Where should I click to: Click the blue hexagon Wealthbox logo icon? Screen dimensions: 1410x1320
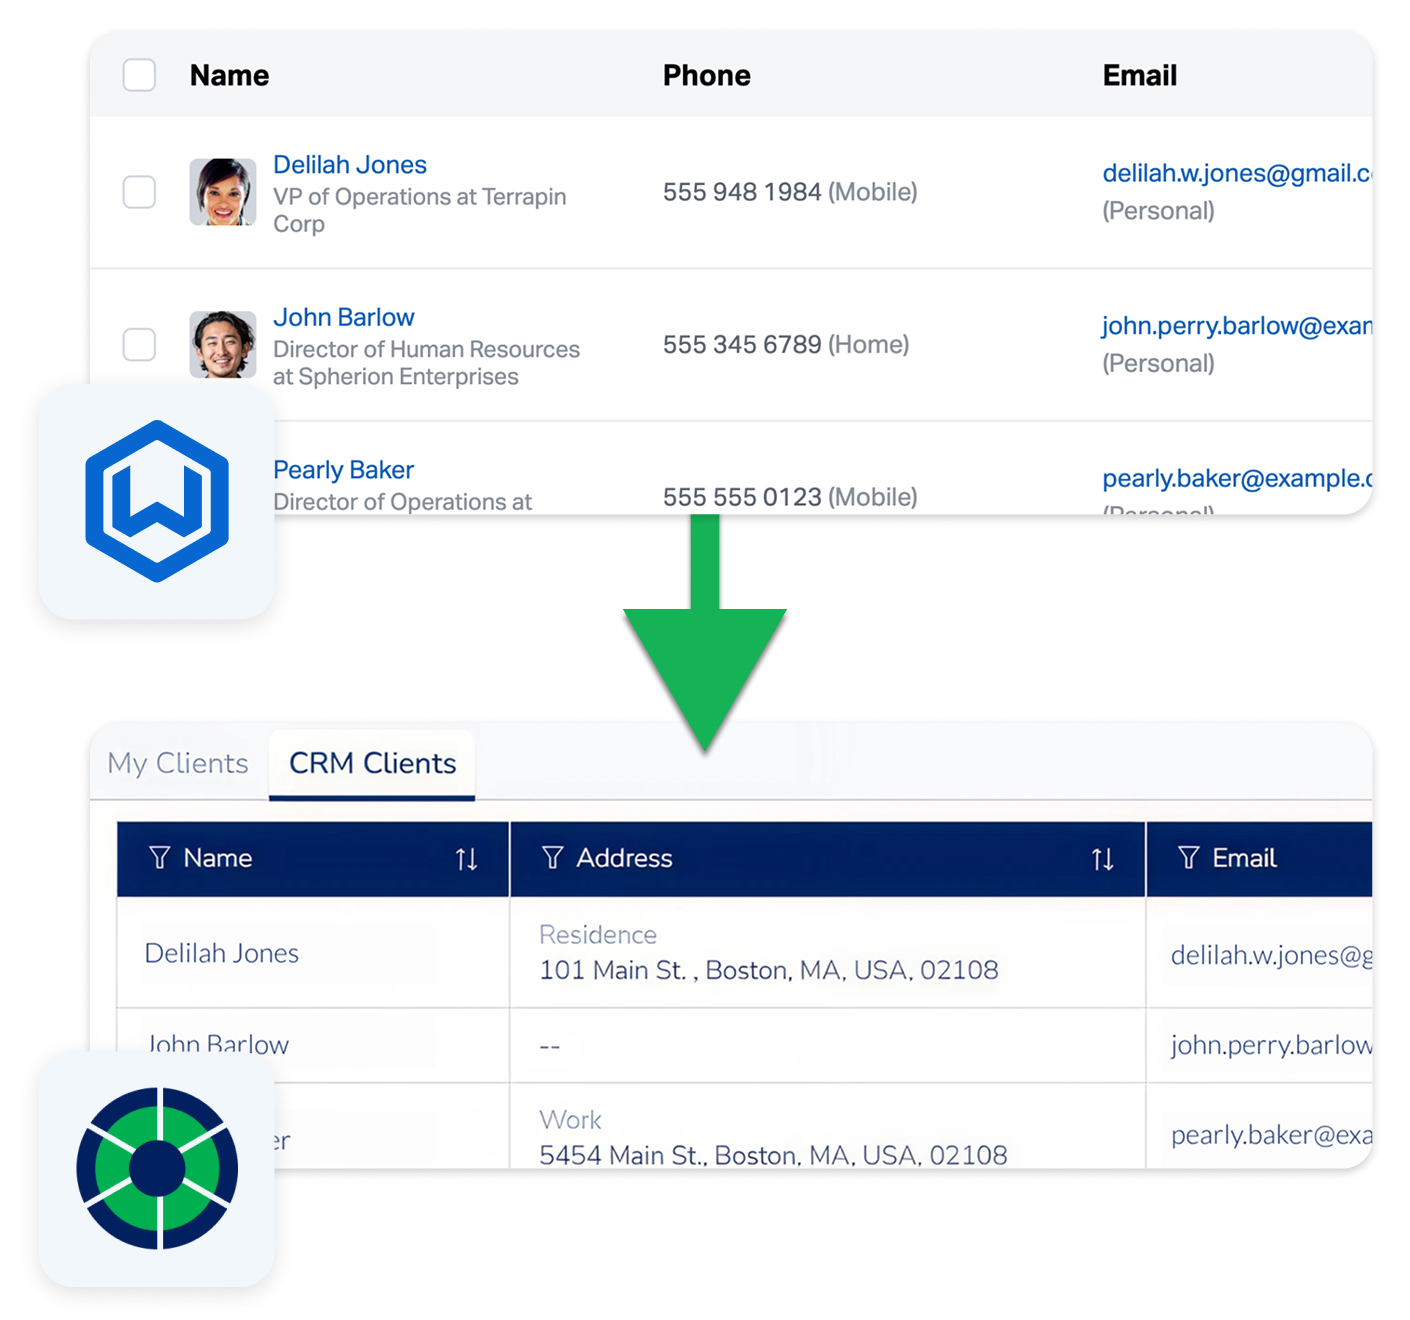(x=157, y=501)
